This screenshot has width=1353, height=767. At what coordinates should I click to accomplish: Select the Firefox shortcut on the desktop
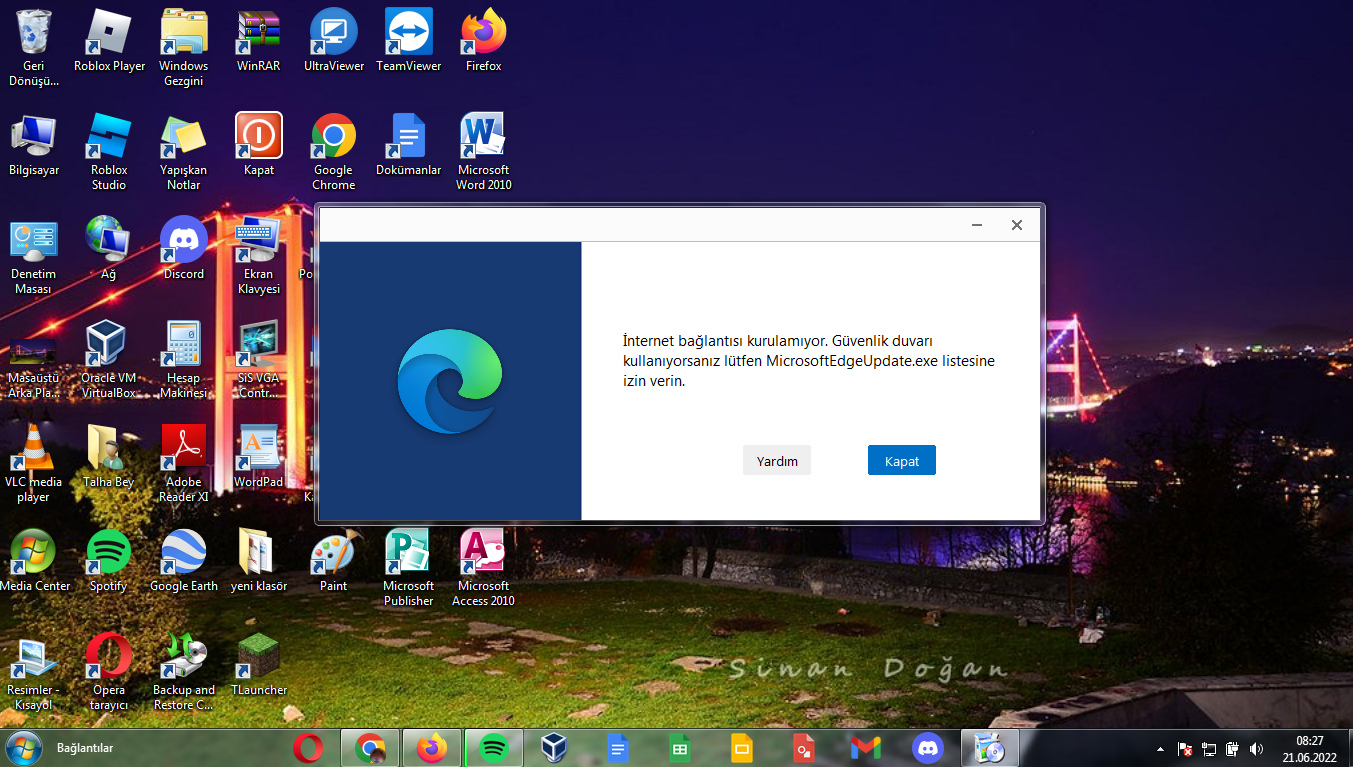pyautogui.click(x=484, y=40)
